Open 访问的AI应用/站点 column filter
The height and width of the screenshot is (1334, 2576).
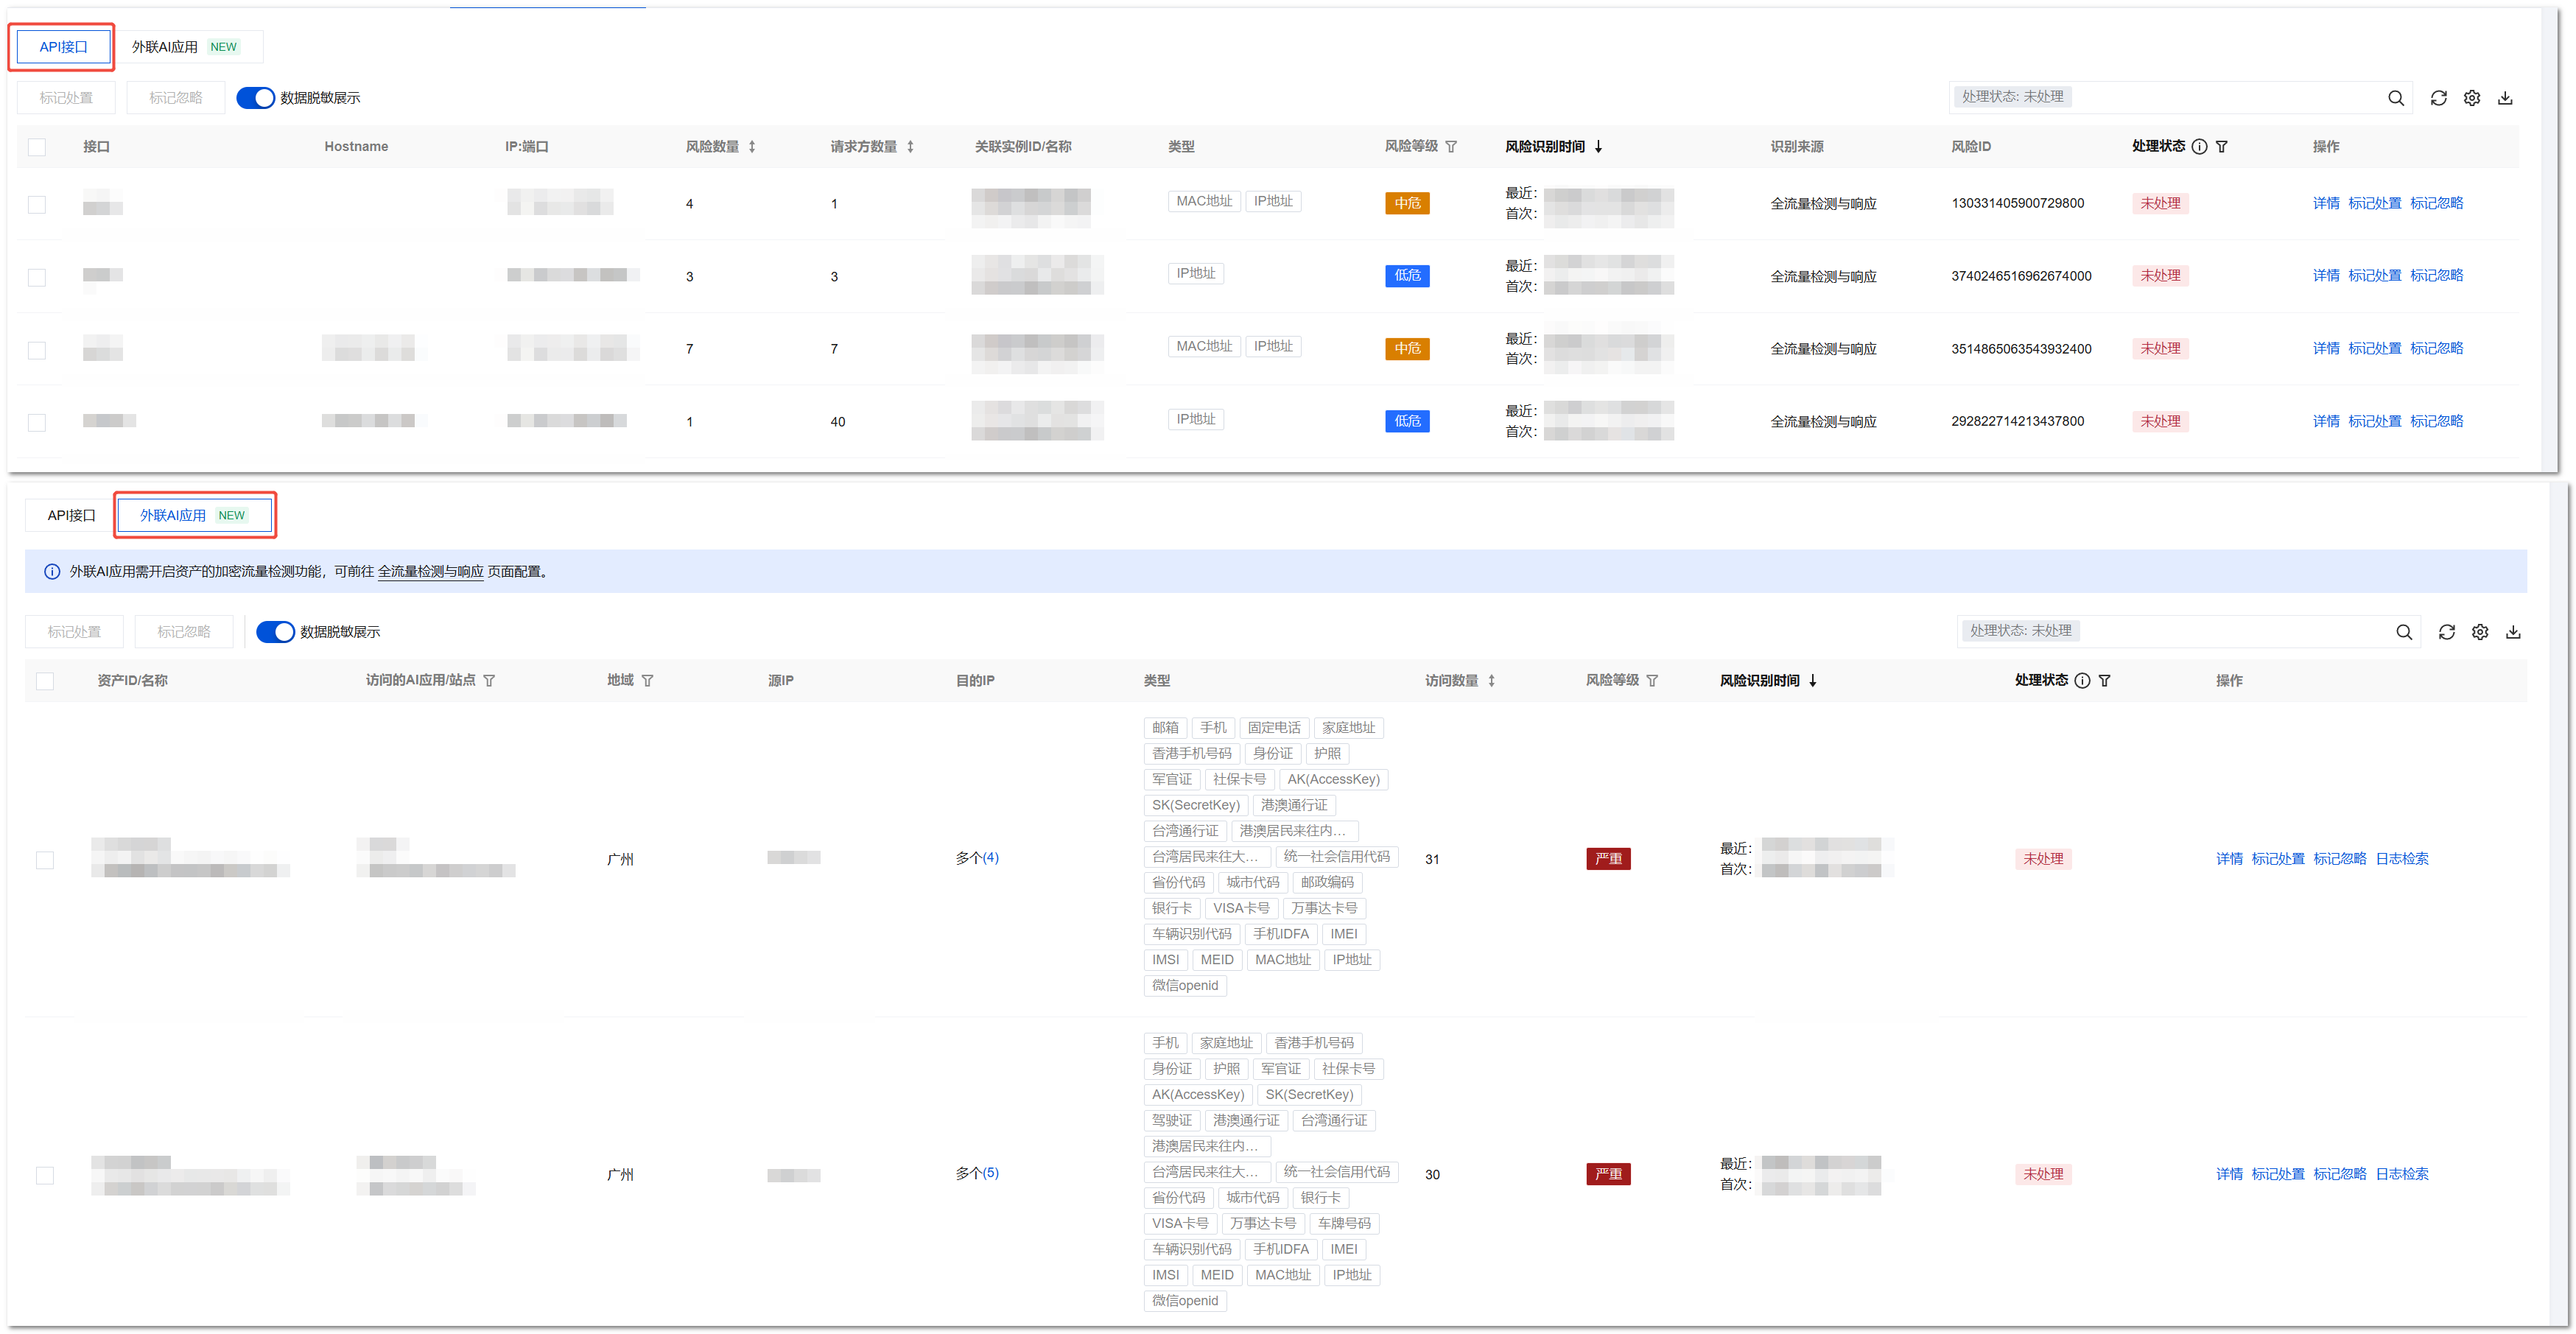(x=489, y=681)
